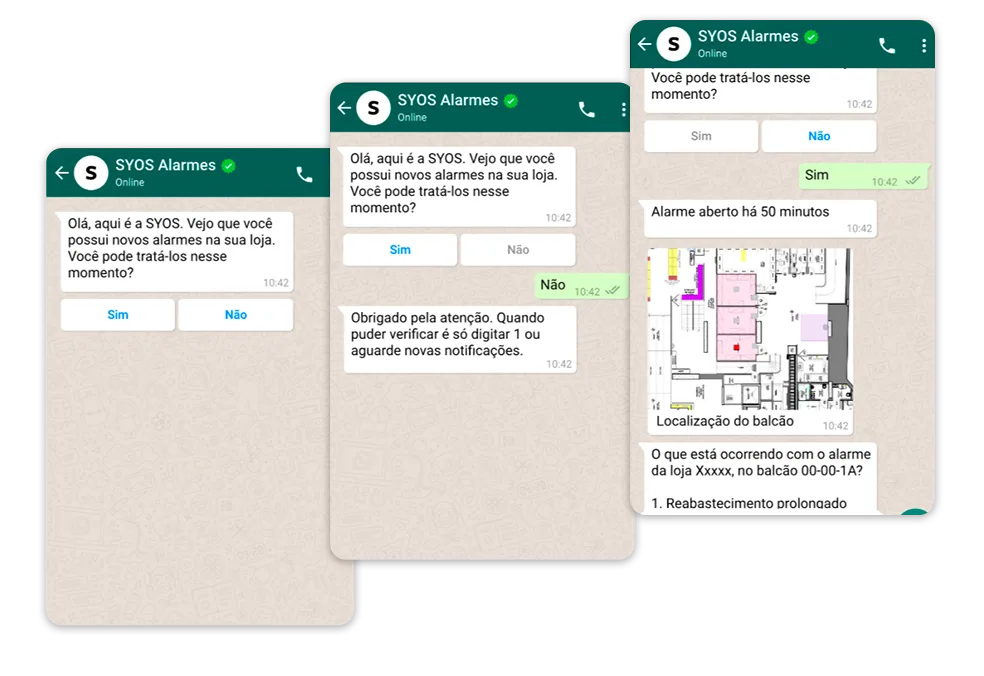The width and height of the screenshot is (984, 676).
Task: Tap back arrow in right chat window
Action: (644, 44)
